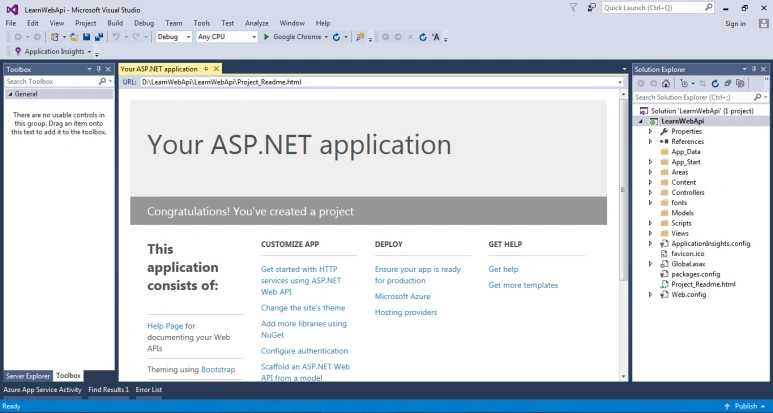The height and width of the screenshot is (413, 773).
Task: Click the 'Bootstrap' link
Action: (x=218, y=370)
